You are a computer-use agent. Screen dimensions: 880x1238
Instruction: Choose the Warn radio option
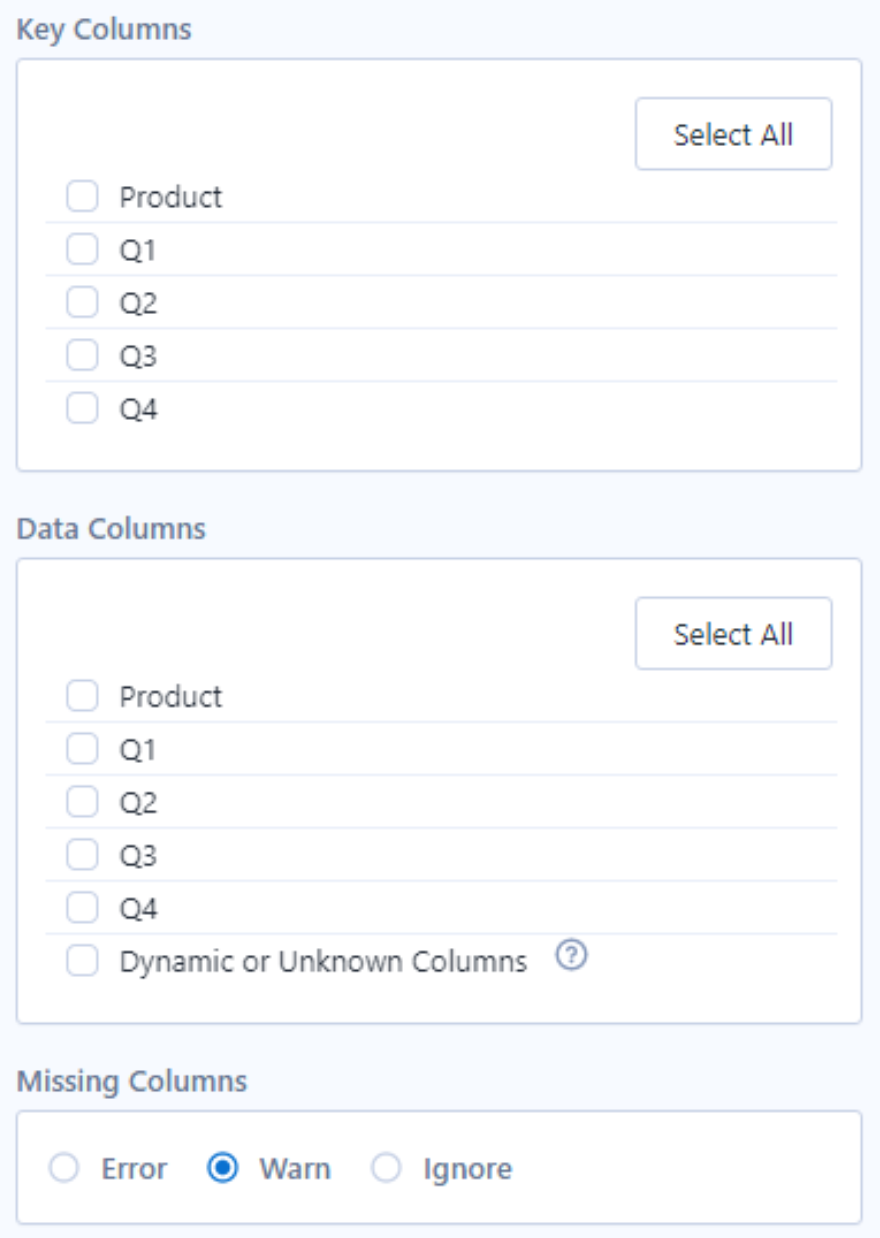pyautogui.click(x=222, y=1168)
